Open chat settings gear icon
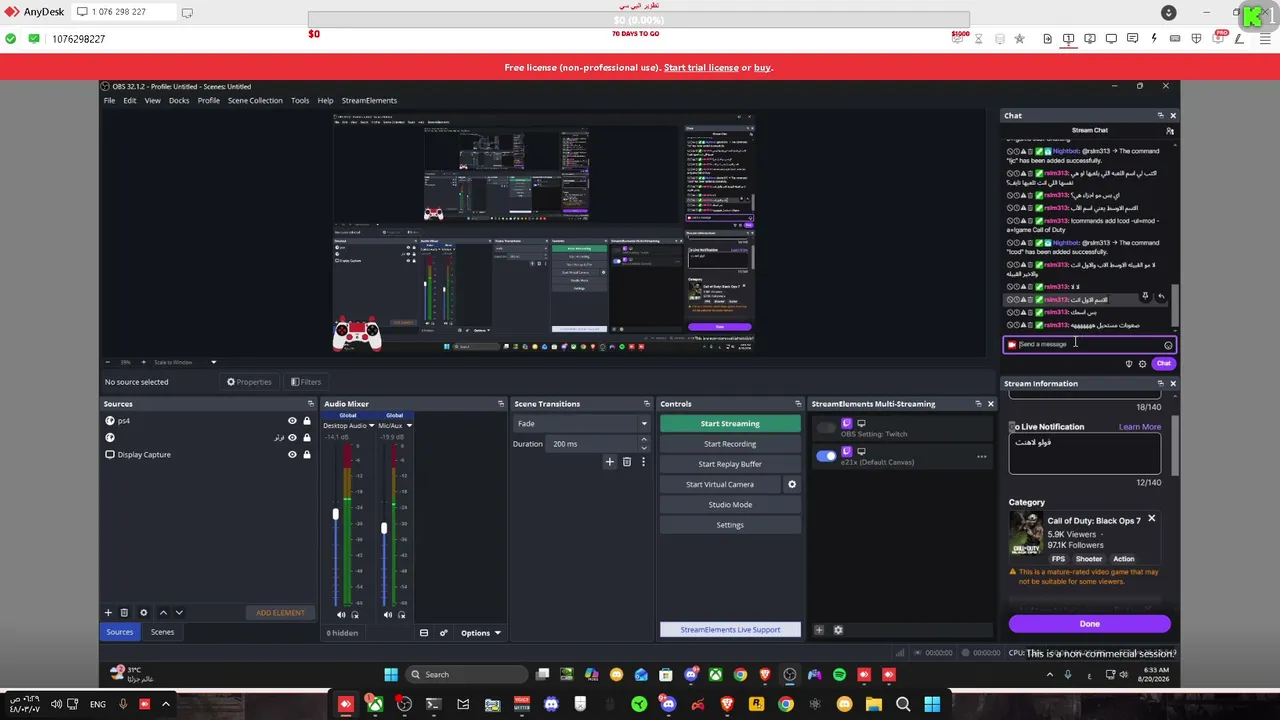The width and height of the screenshot is (1280, 720). click(x=1143, y=364)
